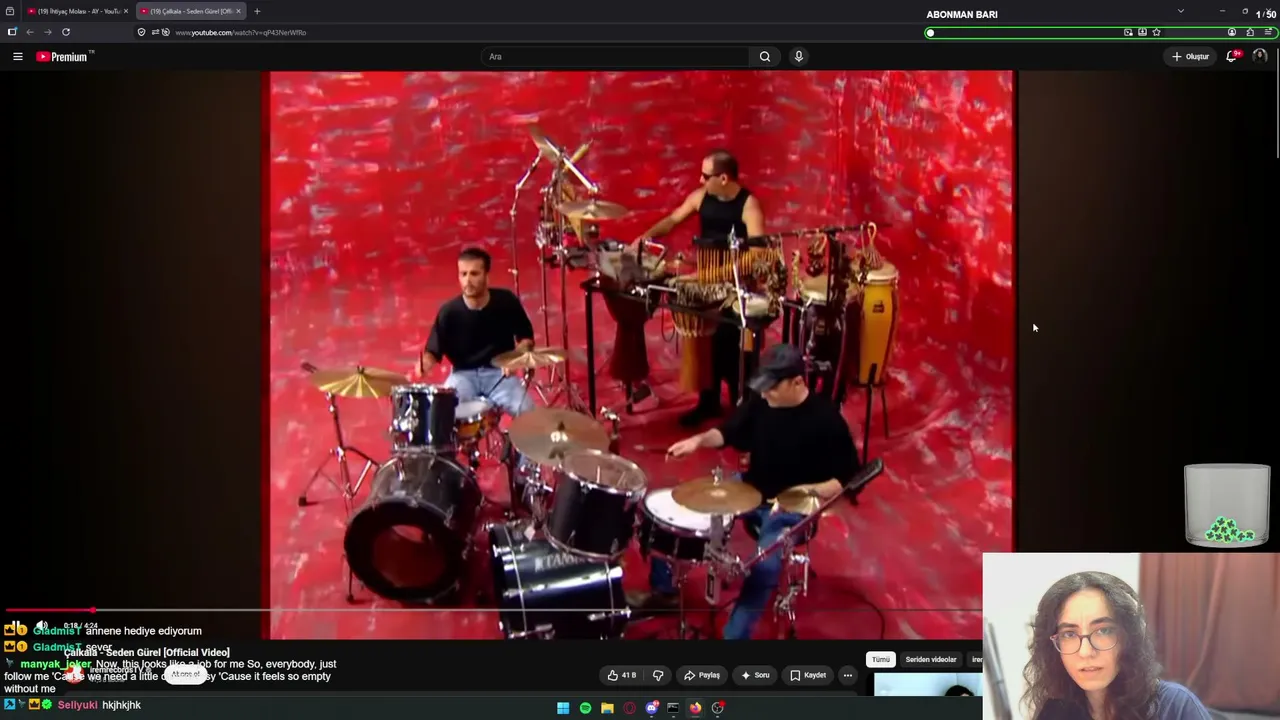Click the Sellyuki chat username
Image resolution: width=1280 pixels, height=720 pixels.
click(78, 705)
